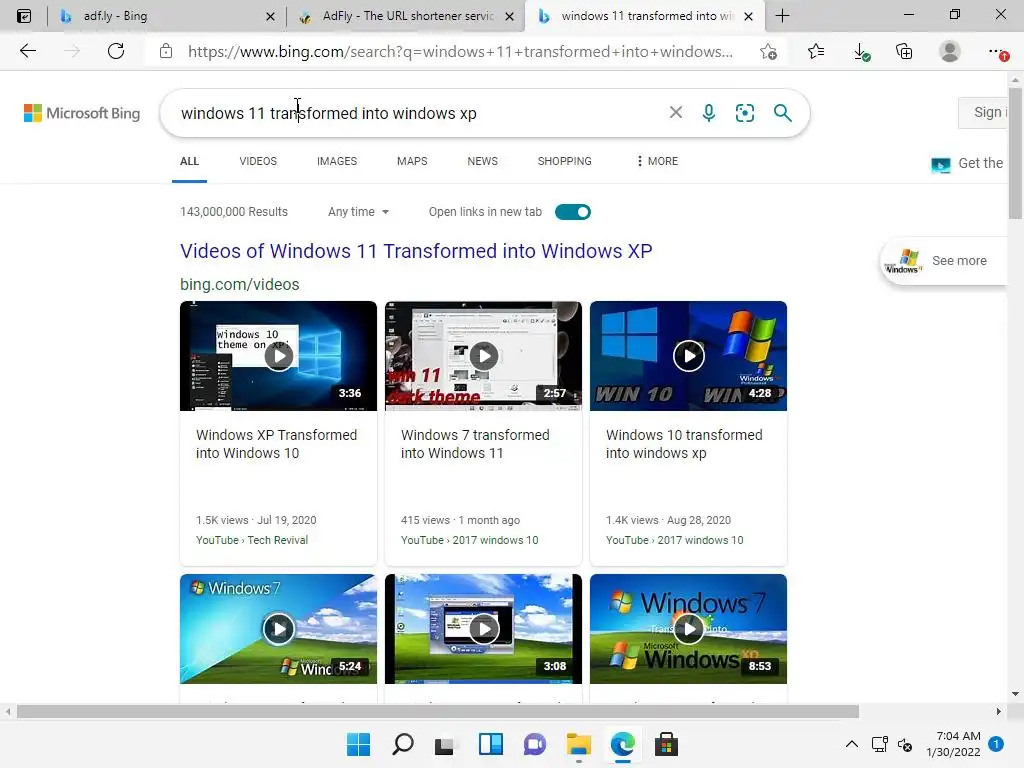Viewport: 1024px width, 768px height.
Task: Open Task View from taskbar
Action: (x=445, y=744)
